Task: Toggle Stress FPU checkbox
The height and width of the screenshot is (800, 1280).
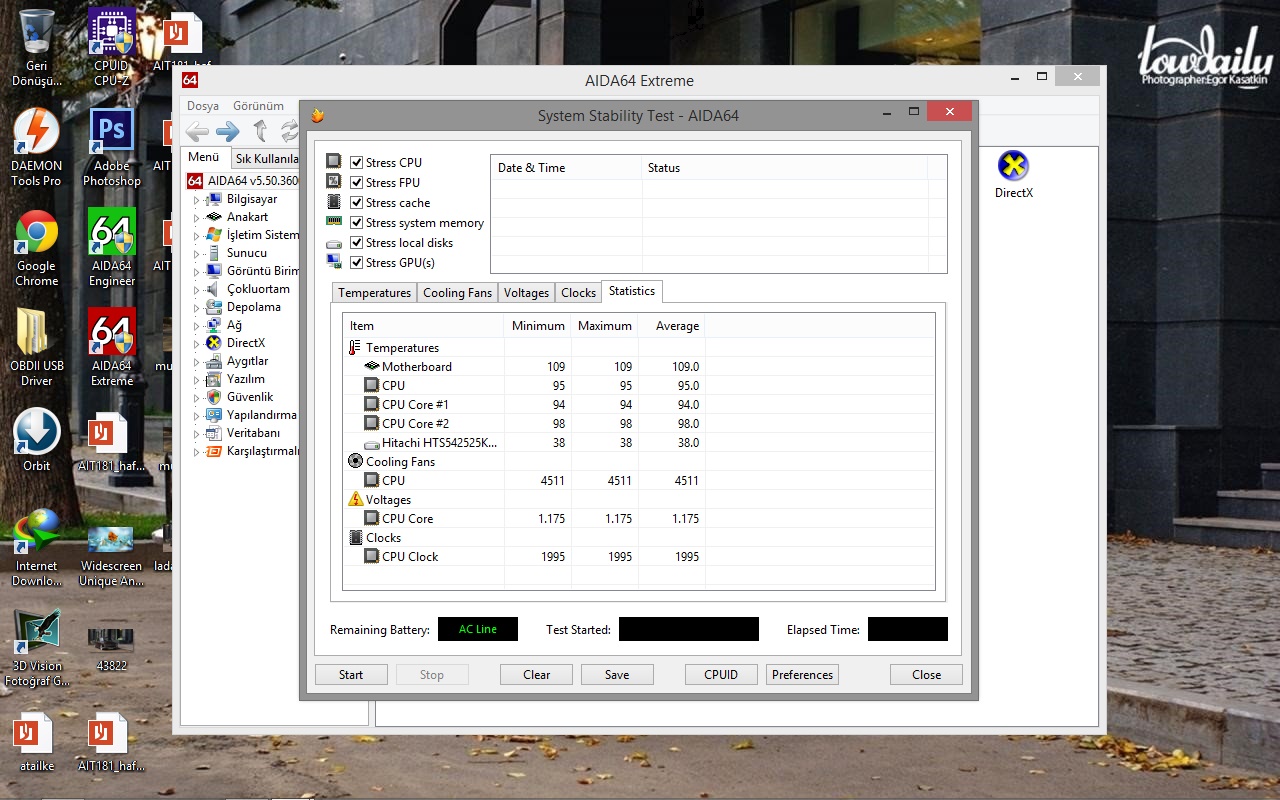Action: [356, 182]
